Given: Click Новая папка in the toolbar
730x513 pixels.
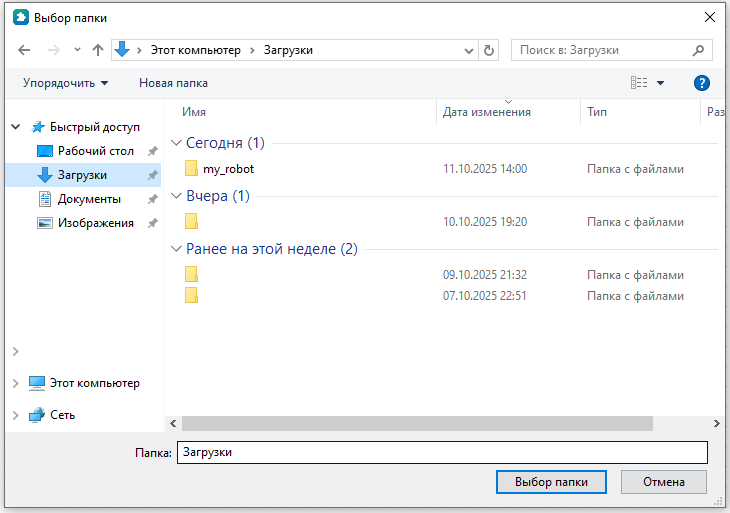Looking at the screenshot, I should [x=173, y=83].
